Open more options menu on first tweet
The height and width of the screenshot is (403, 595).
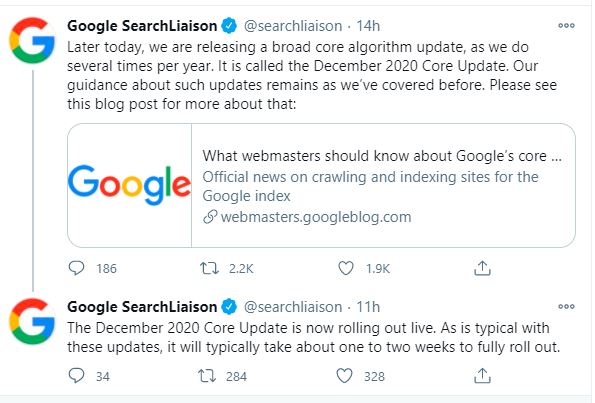(x=566, y=25)
